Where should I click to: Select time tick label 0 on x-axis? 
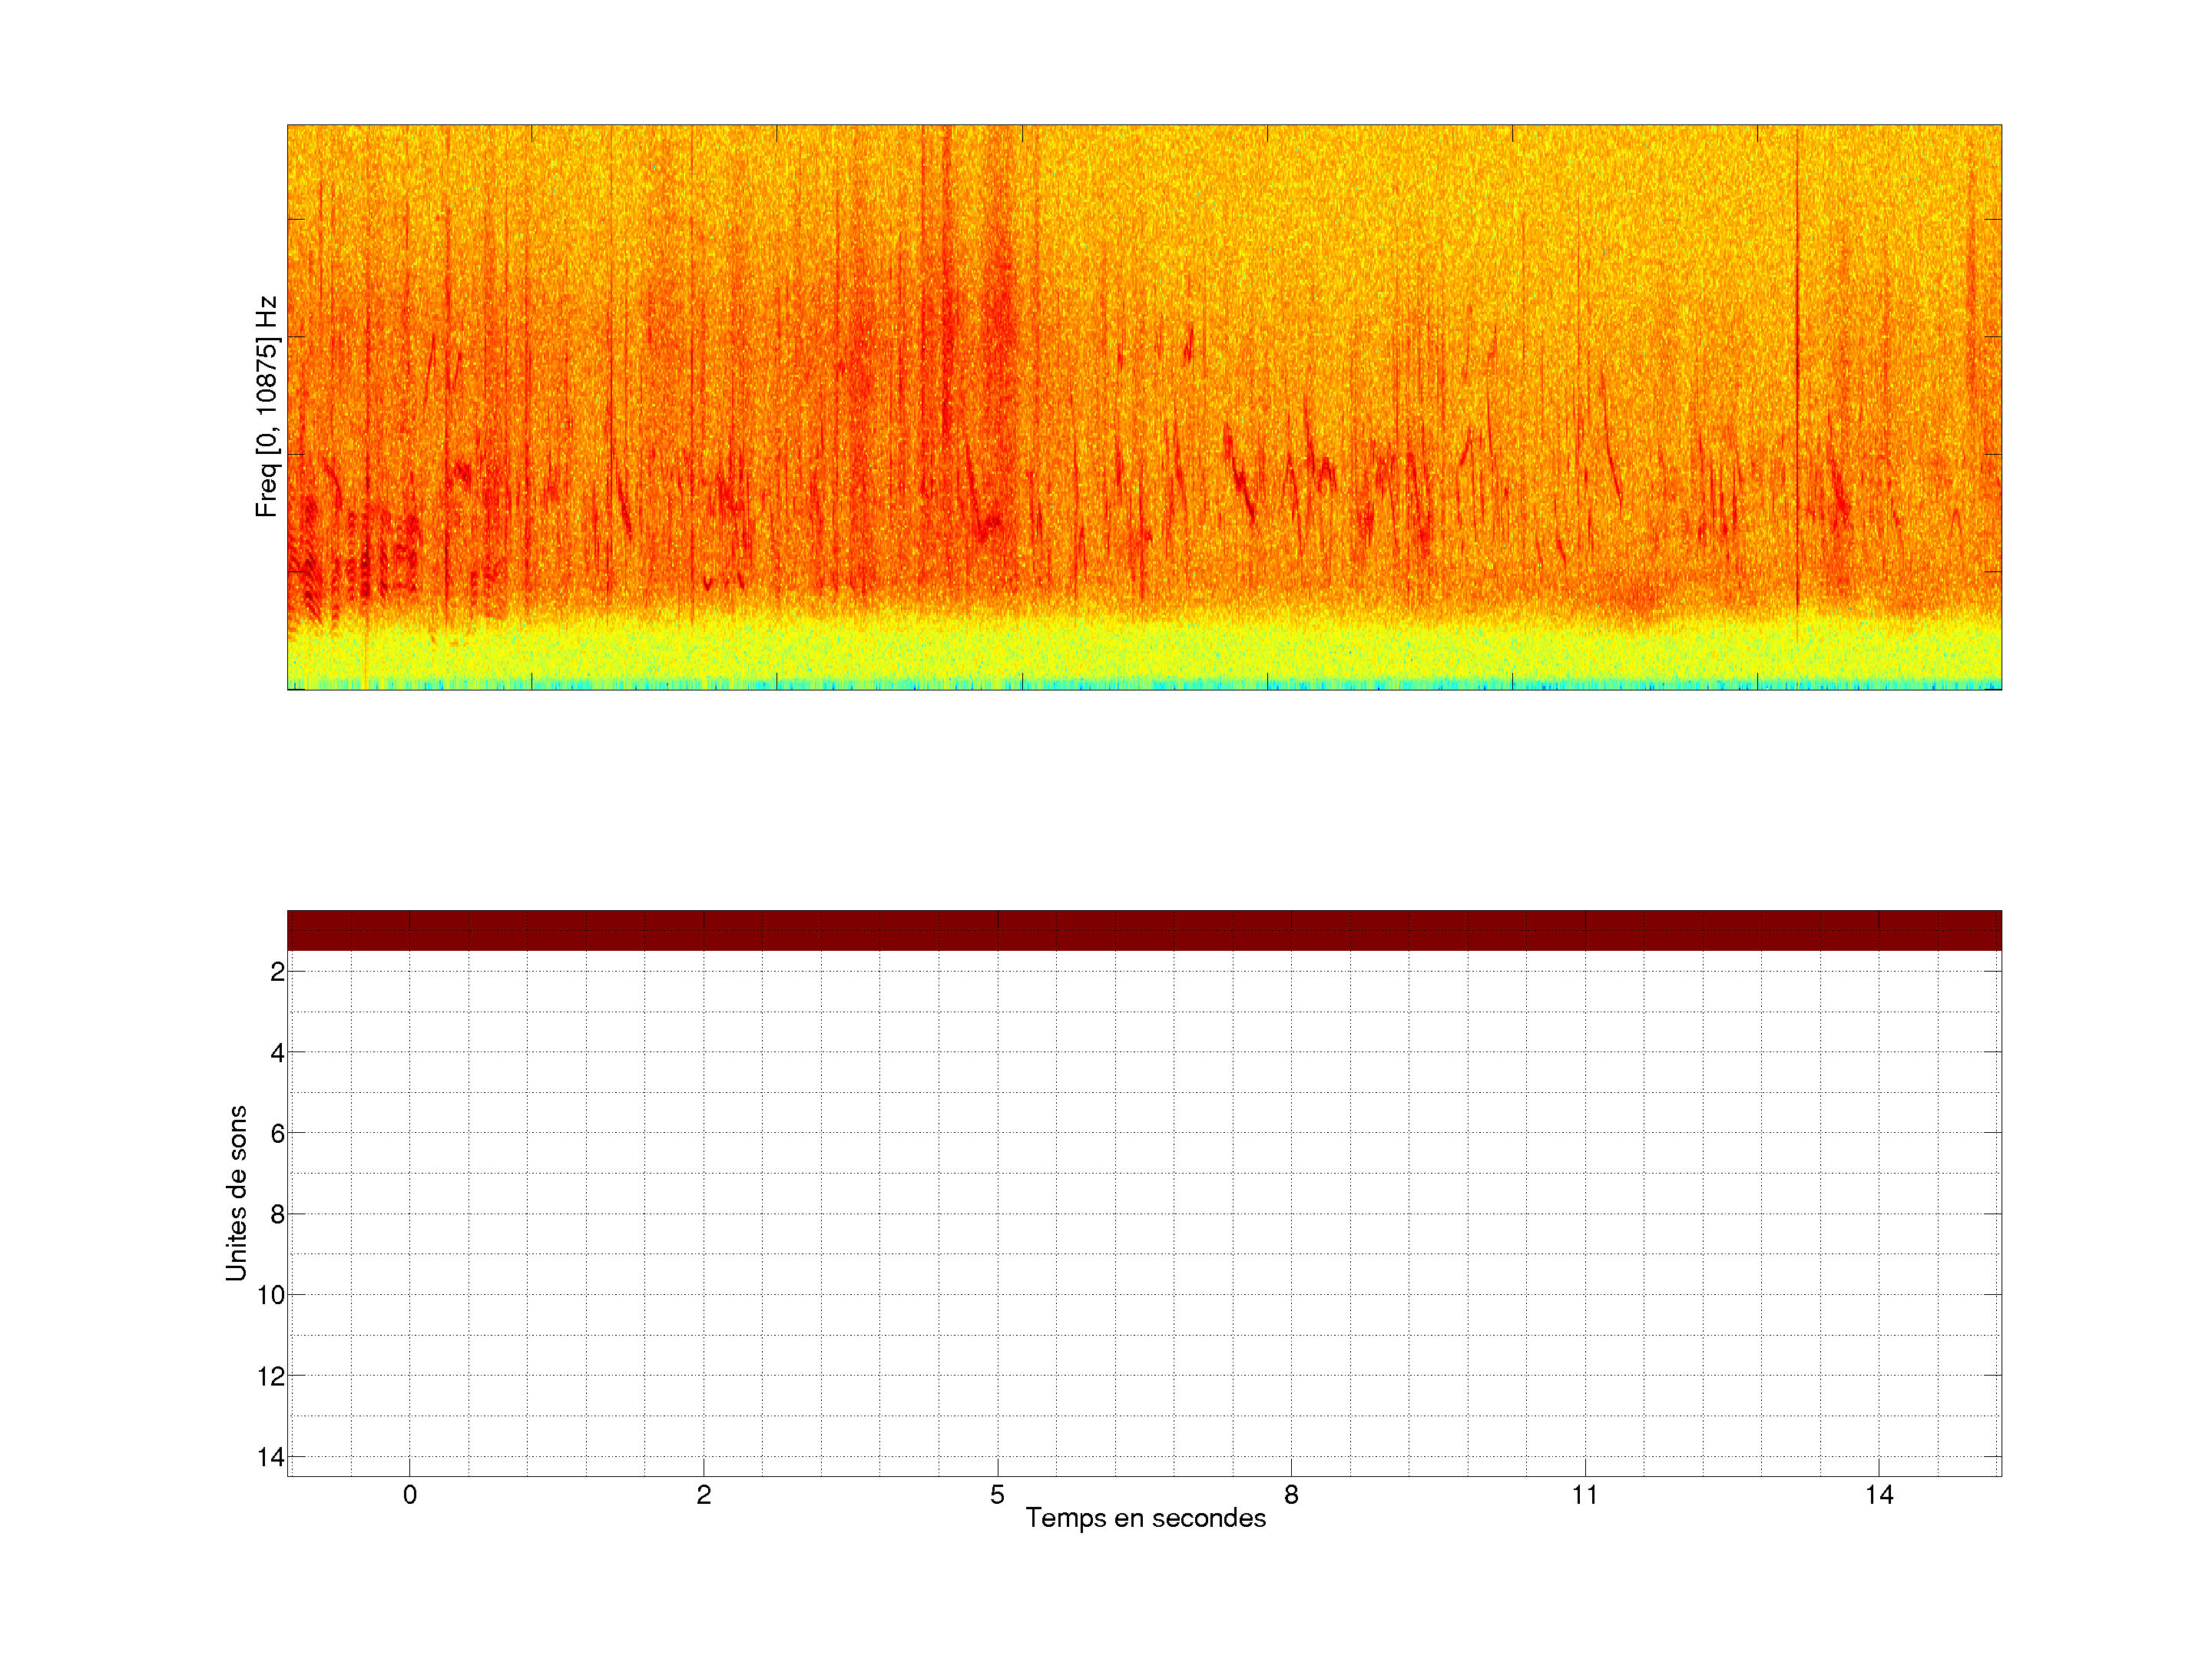[409, 1495]
